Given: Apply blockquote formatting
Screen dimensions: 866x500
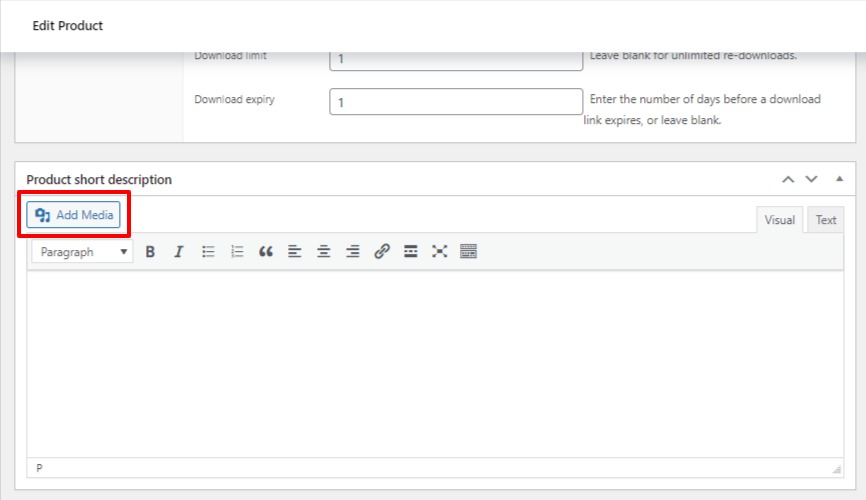Looking at the screenshot, I should (x=265, y=252).
